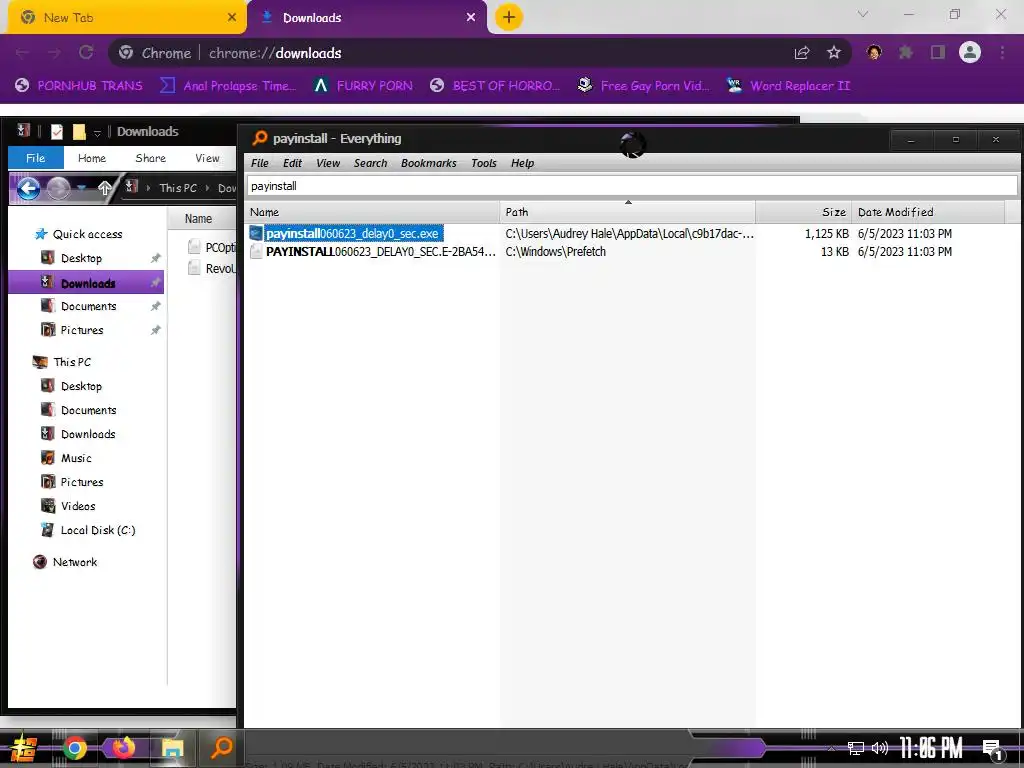Open Everything Edit menu
This screenshot has height=768, width=1024.
tap(292, 163)
